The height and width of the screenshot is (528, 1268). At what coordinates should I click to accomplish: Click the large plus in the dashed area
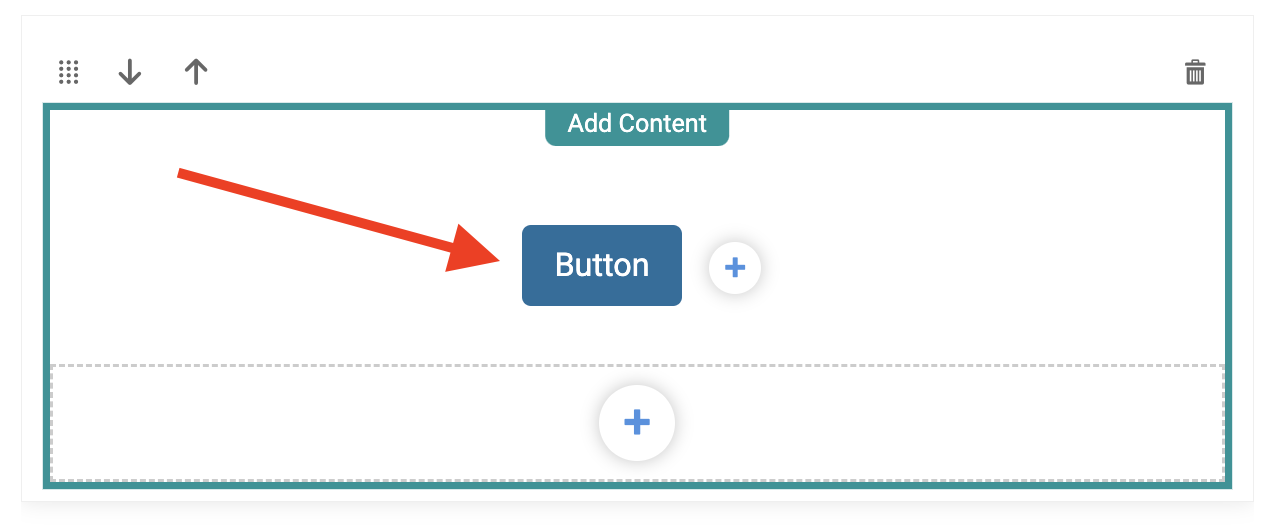pyautogui.click(x=637, y=422)
